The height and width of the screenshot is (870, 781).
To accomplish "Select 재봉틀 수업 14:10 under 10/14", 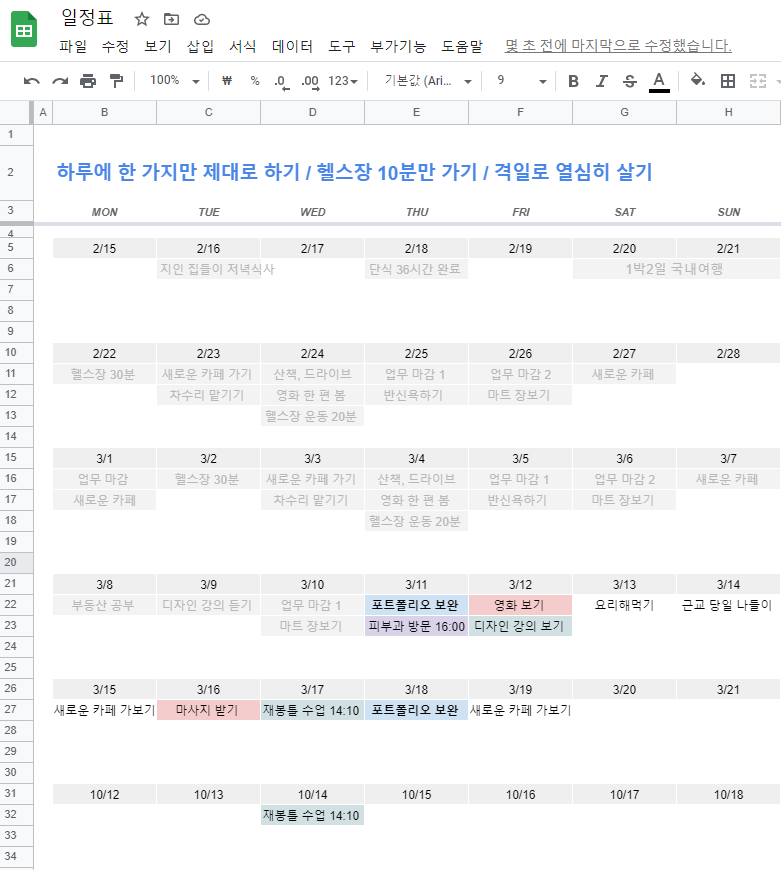I will (x=312, y=815).
